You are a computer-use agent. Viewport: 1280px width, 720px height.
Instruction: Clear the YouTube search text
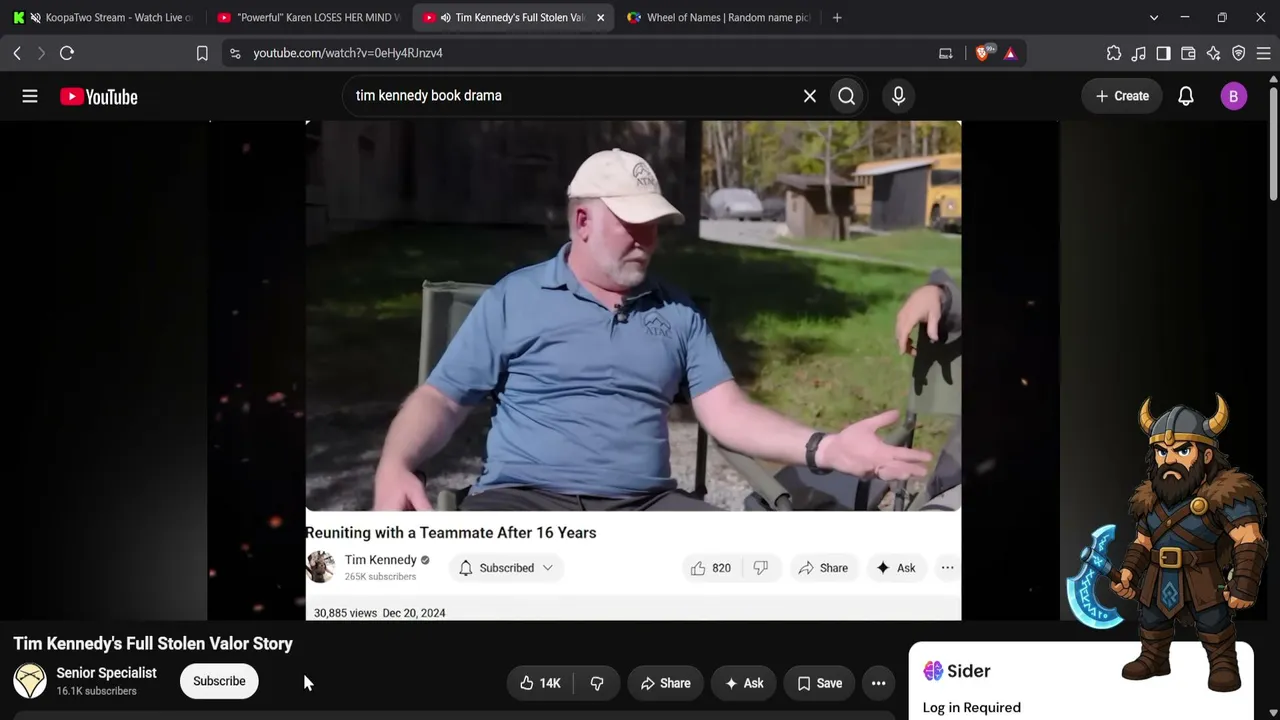tap(810, 96)
